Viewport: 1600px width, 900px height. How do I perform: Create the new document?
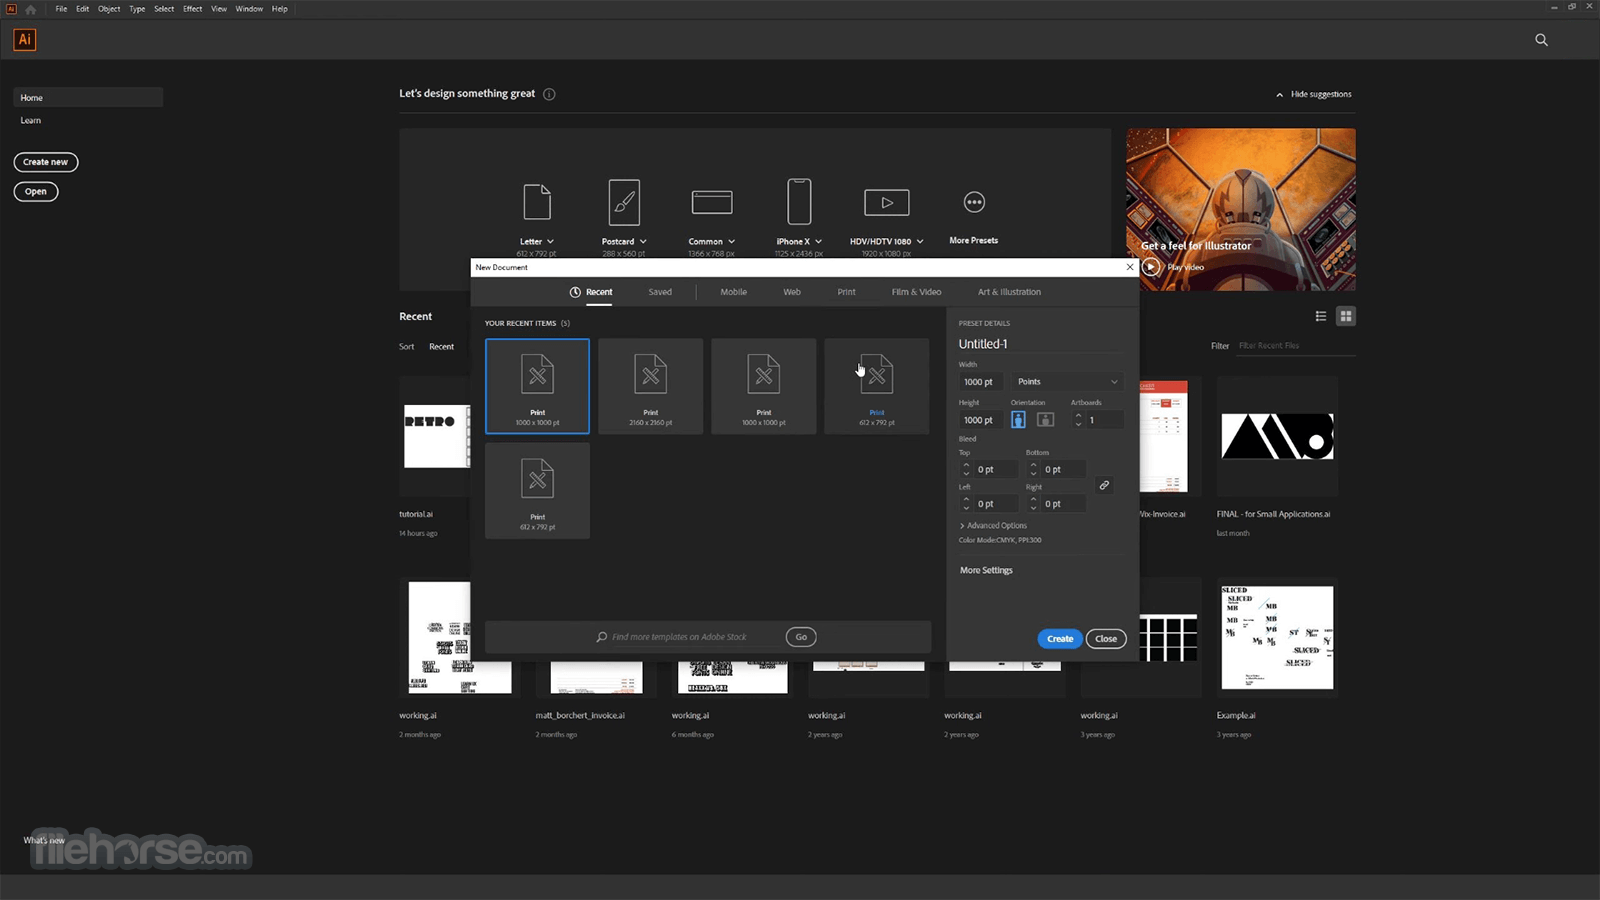click(x=1059, y=638)
